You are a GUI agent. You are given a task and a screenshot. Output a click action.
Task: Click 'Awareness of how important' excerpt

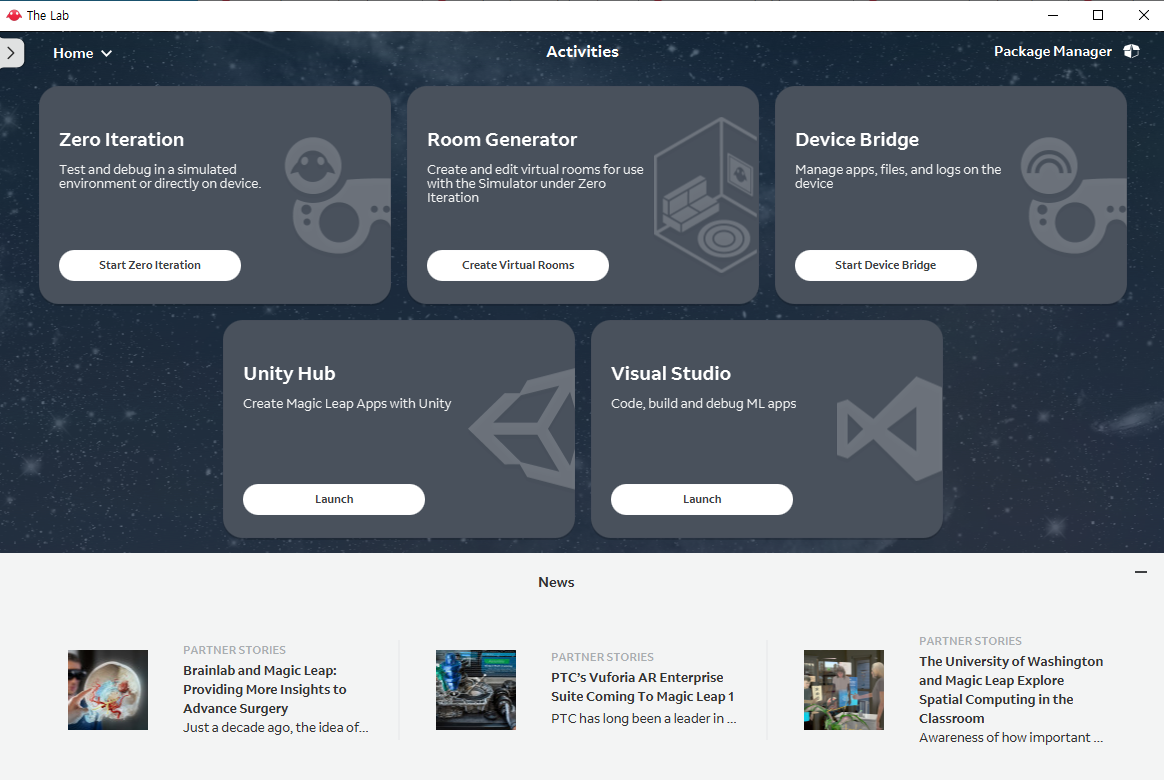(x=1011, y=738)
